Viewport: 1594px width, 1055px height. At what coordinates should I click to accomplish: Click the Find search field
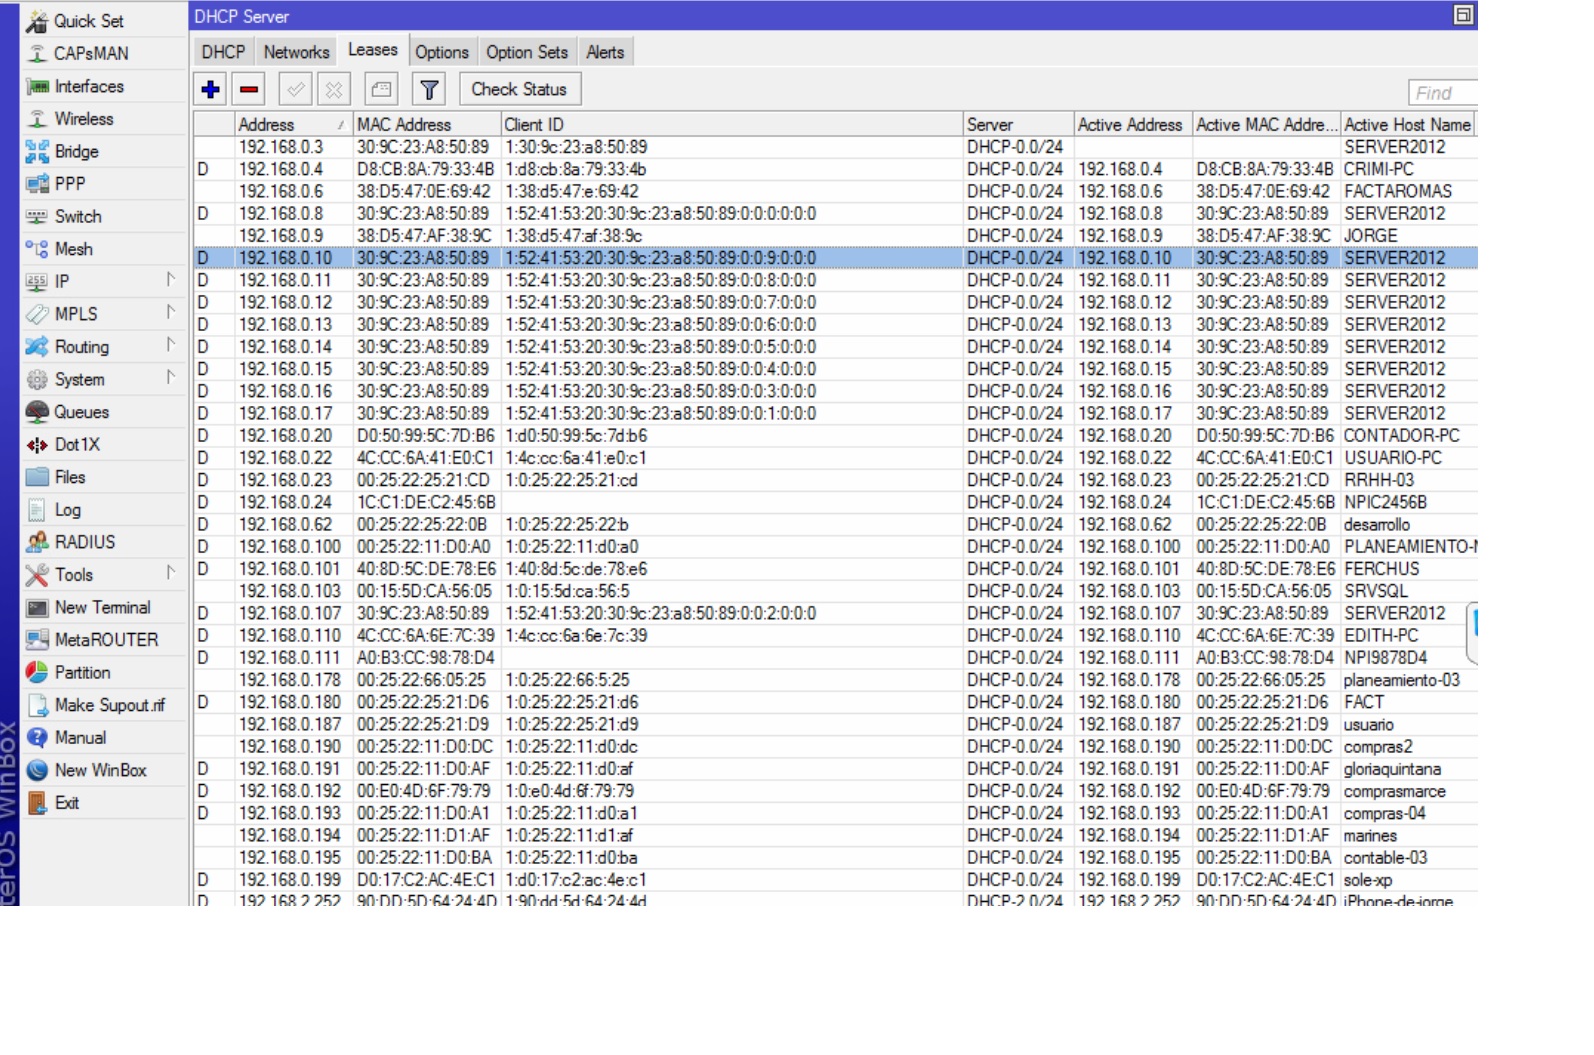1443,93
